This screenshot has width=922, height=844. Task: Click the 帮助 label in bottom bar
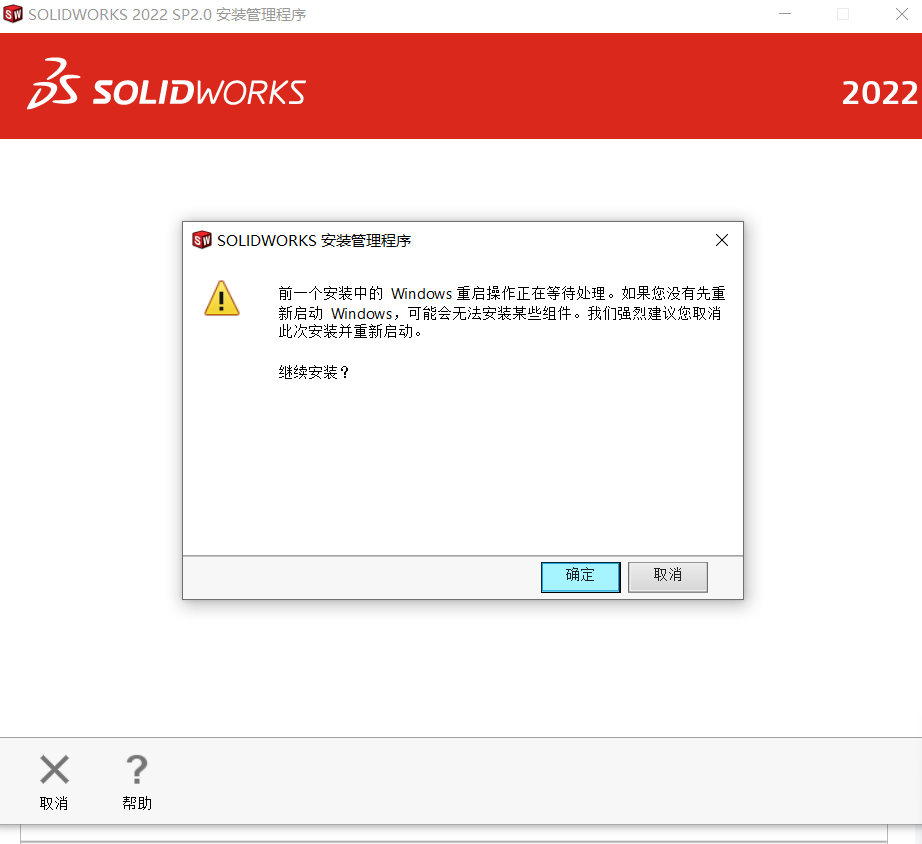(x=137, y=803)
